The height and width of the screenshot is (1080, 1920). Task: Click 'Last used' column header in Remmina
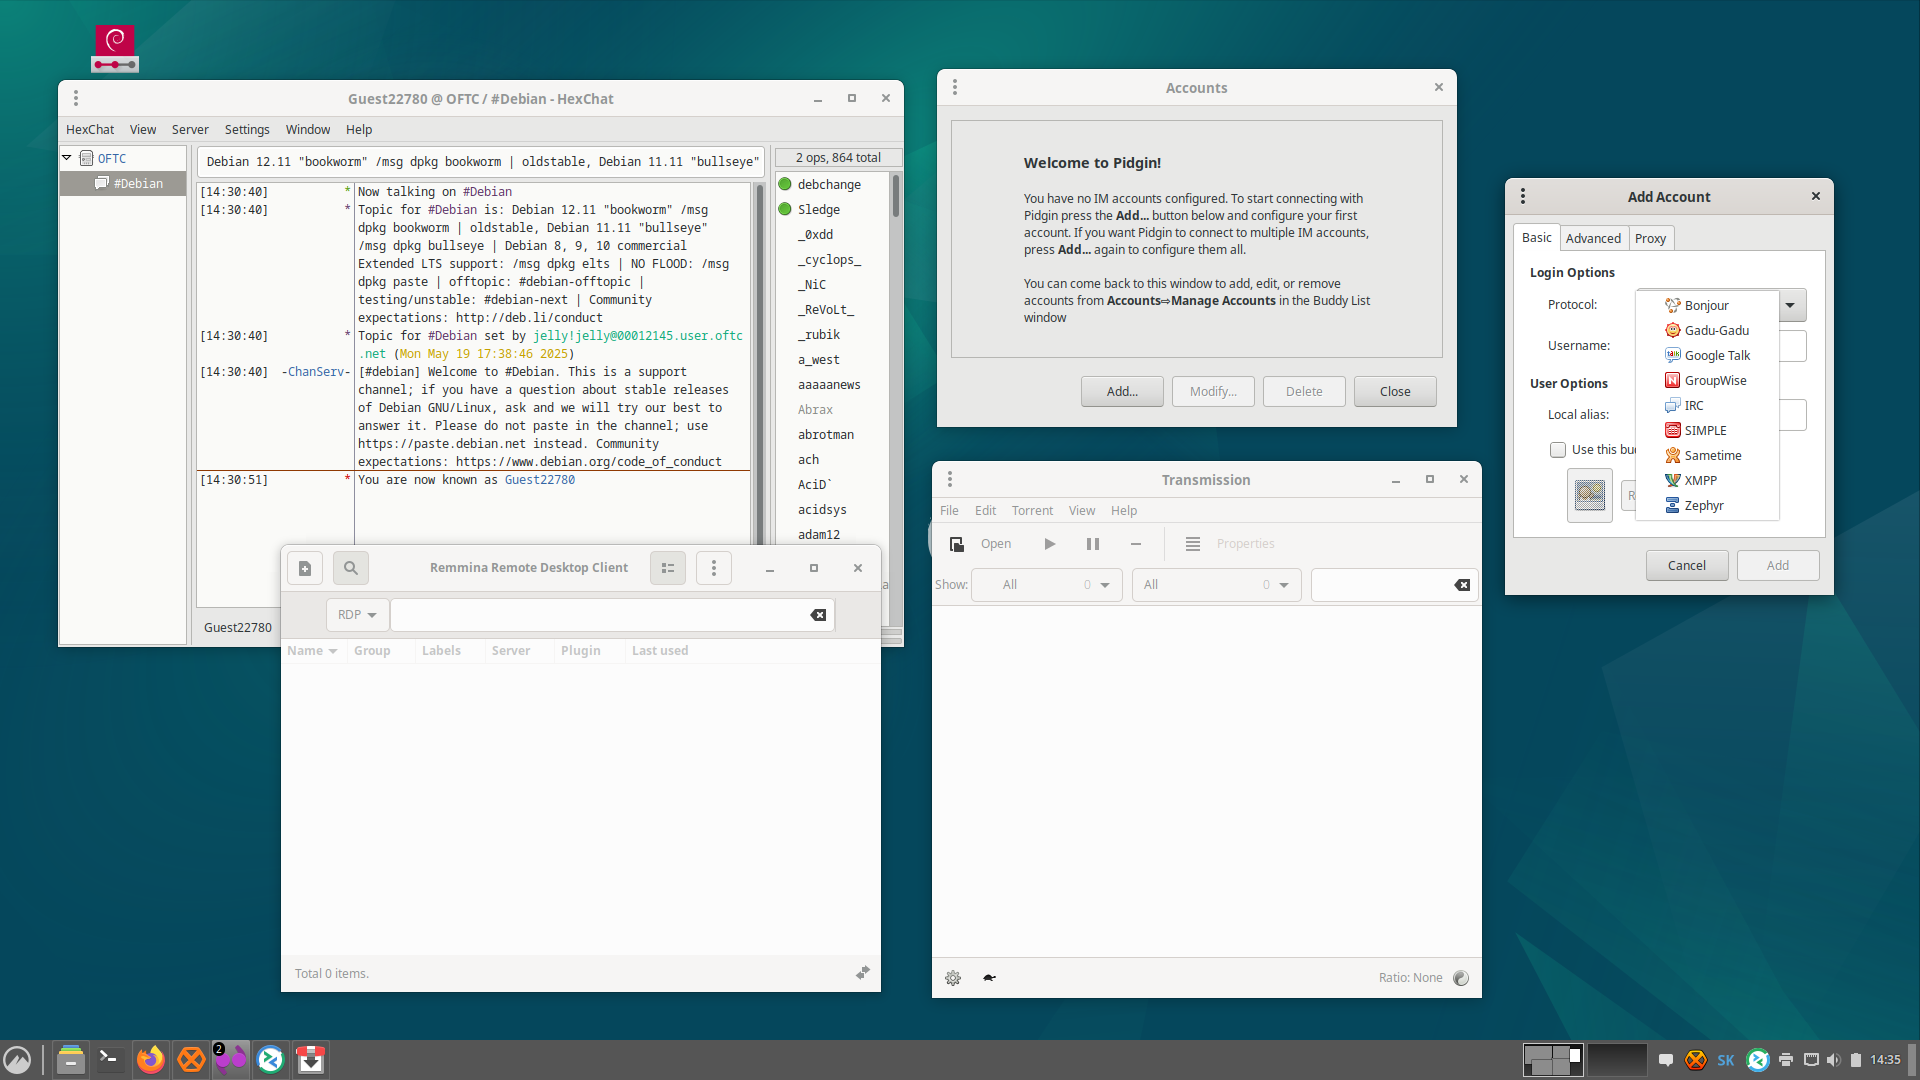[660, 651]
